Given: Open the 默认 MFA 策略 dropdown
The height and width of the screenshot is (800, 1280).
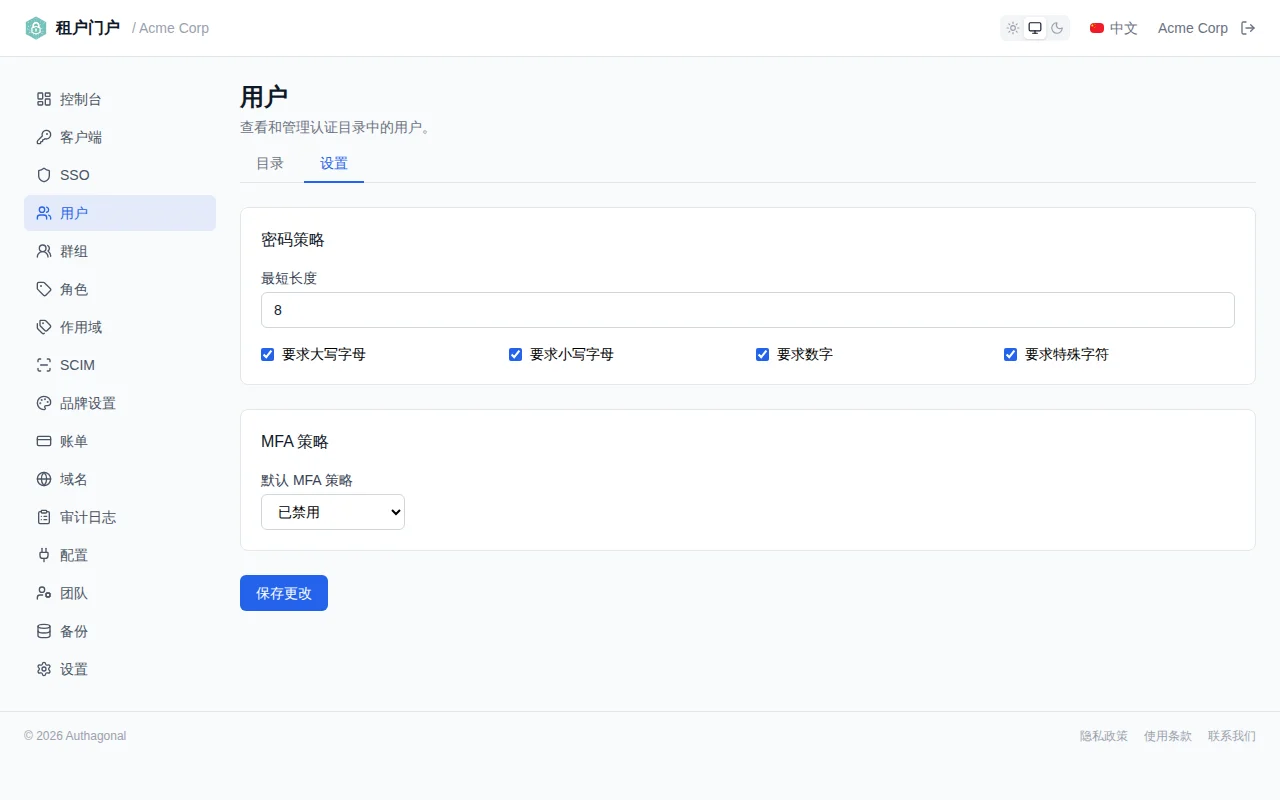Looking at the screenshot, I should pyautogui.click(x=333, y=512).
